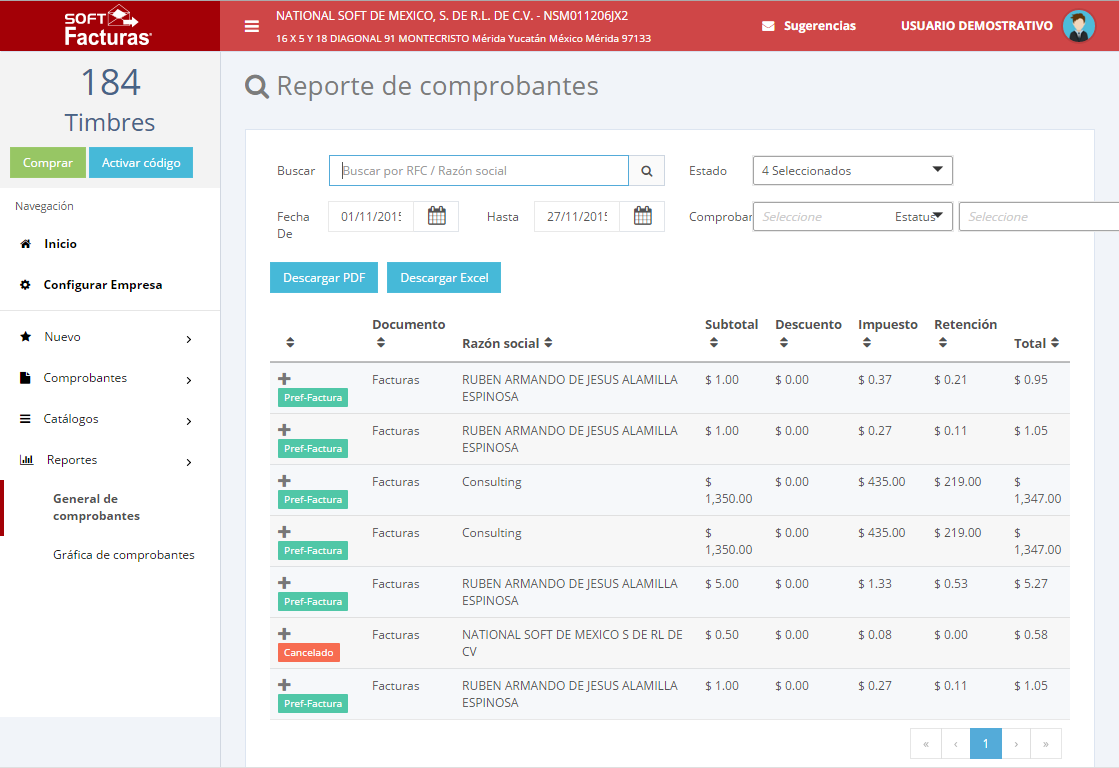
Task: Click the user avatar icon
Action: point(1079,26)
